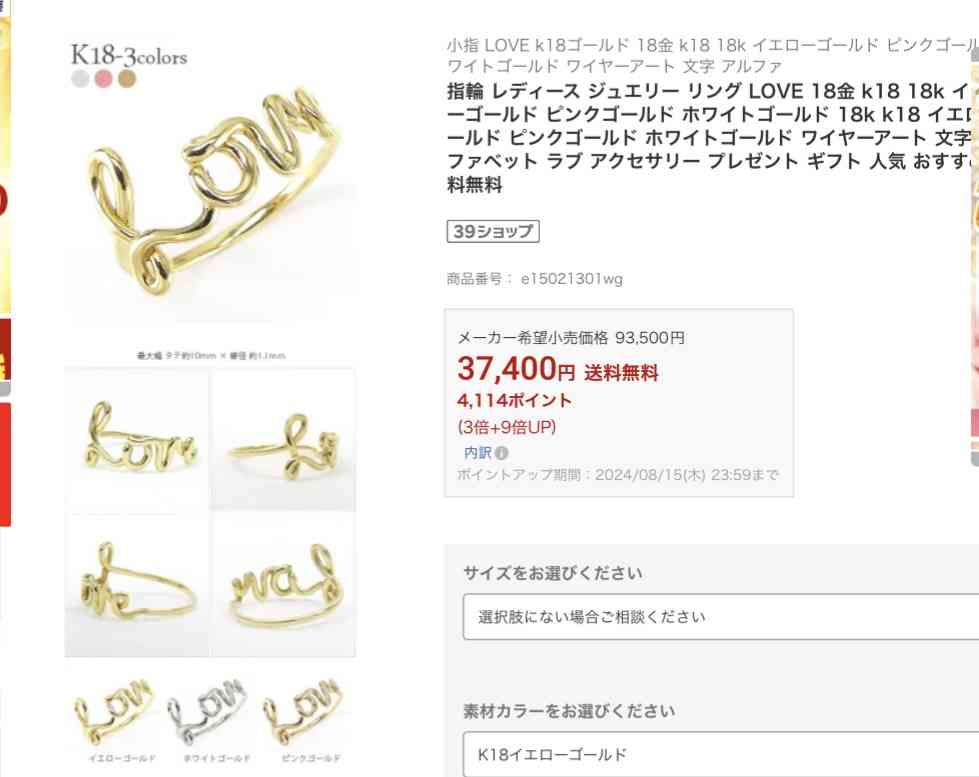
Task: Click the front-view love ring photo
Action: [x=137, y=440]
